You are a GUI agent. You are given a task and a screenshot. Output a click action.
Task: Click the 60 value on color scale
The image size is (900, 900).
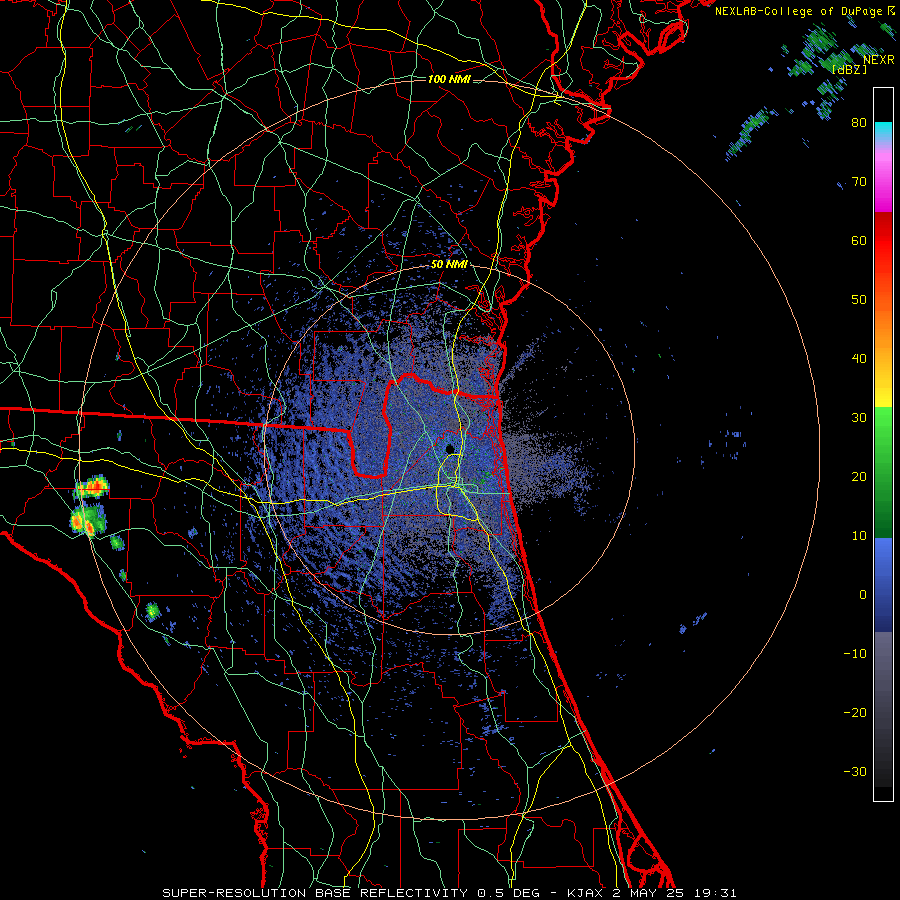coord(859,240)
